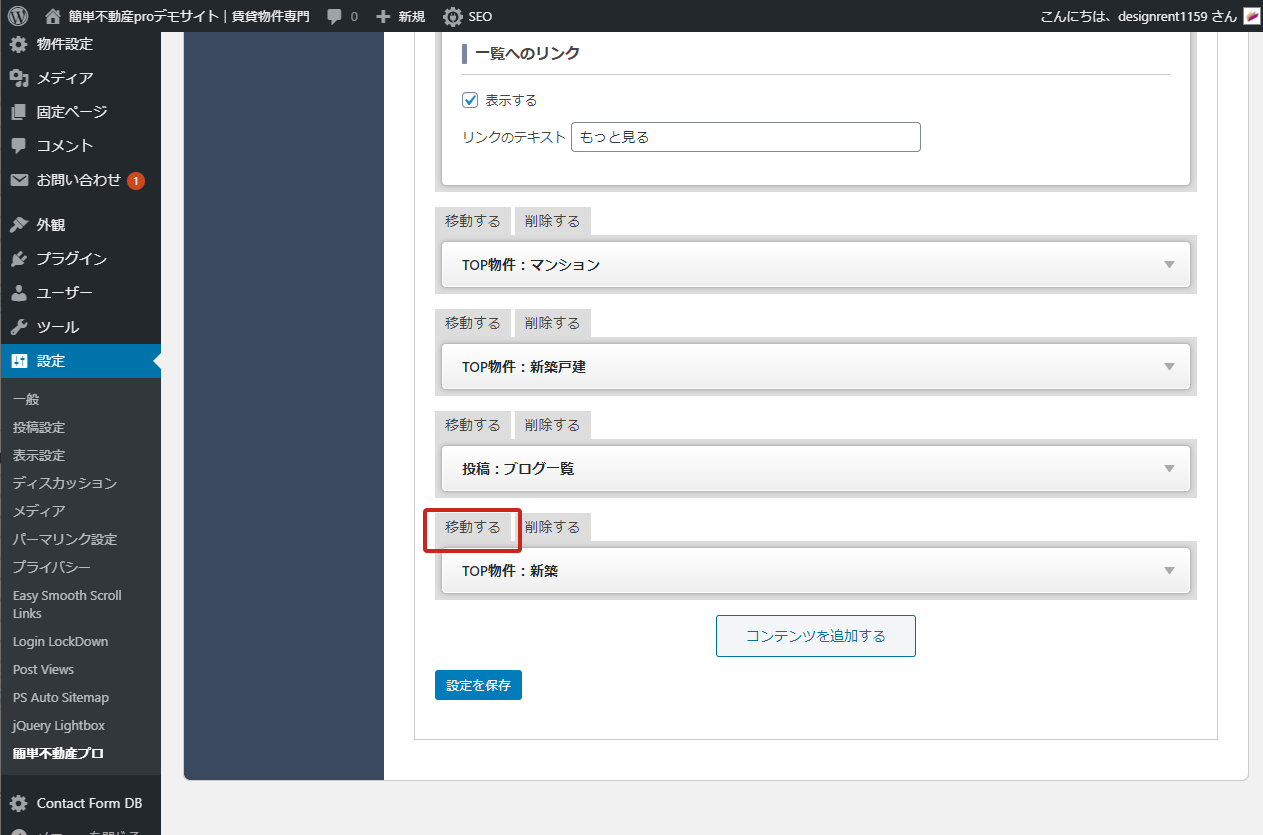Viewport: 1263px width, 835px height.
Task: Click the リンクのテキスト input field
Action: point(745,137)
